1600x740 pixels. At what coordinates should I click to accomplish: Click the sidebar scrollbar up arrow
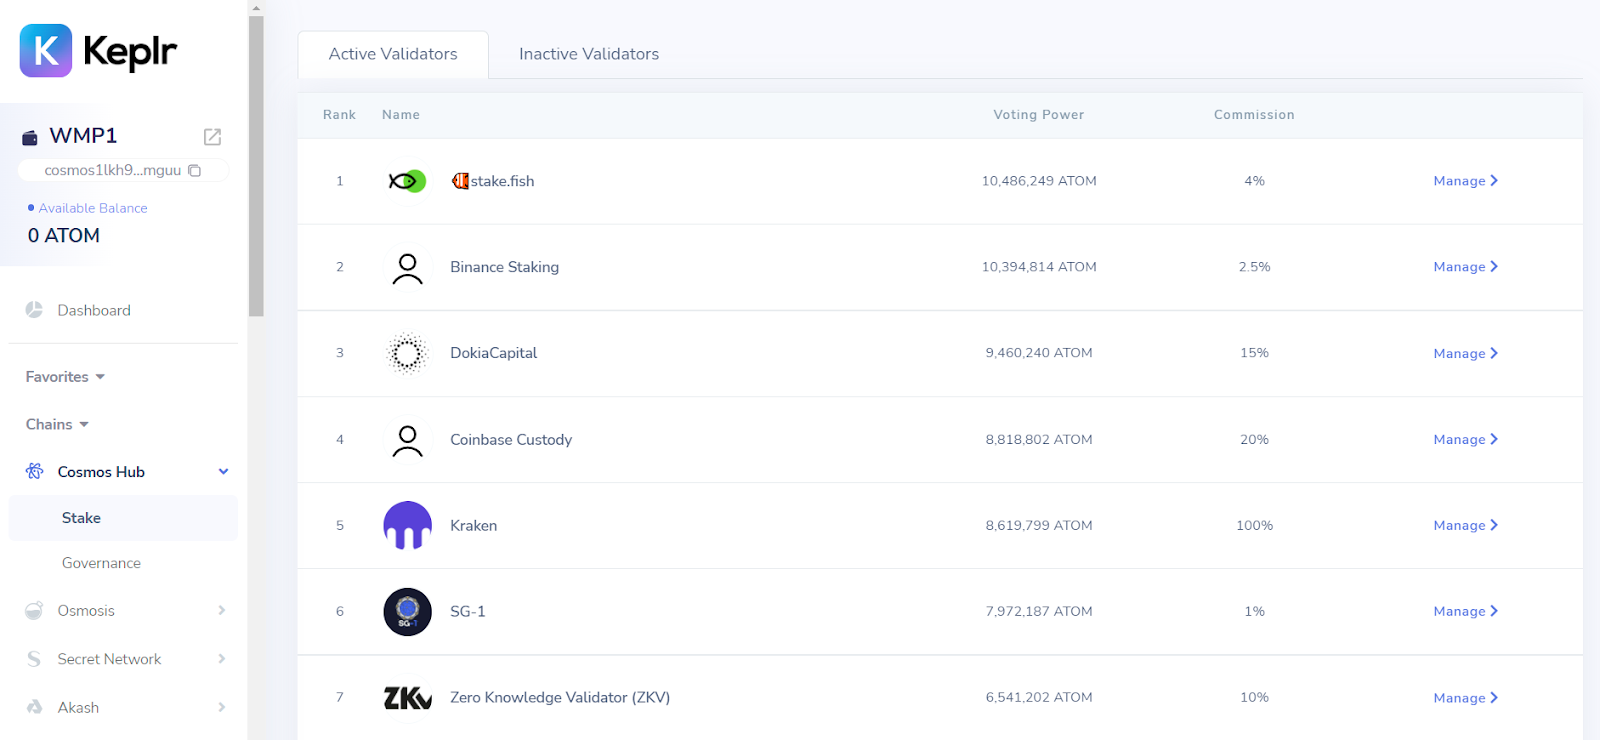256,8
